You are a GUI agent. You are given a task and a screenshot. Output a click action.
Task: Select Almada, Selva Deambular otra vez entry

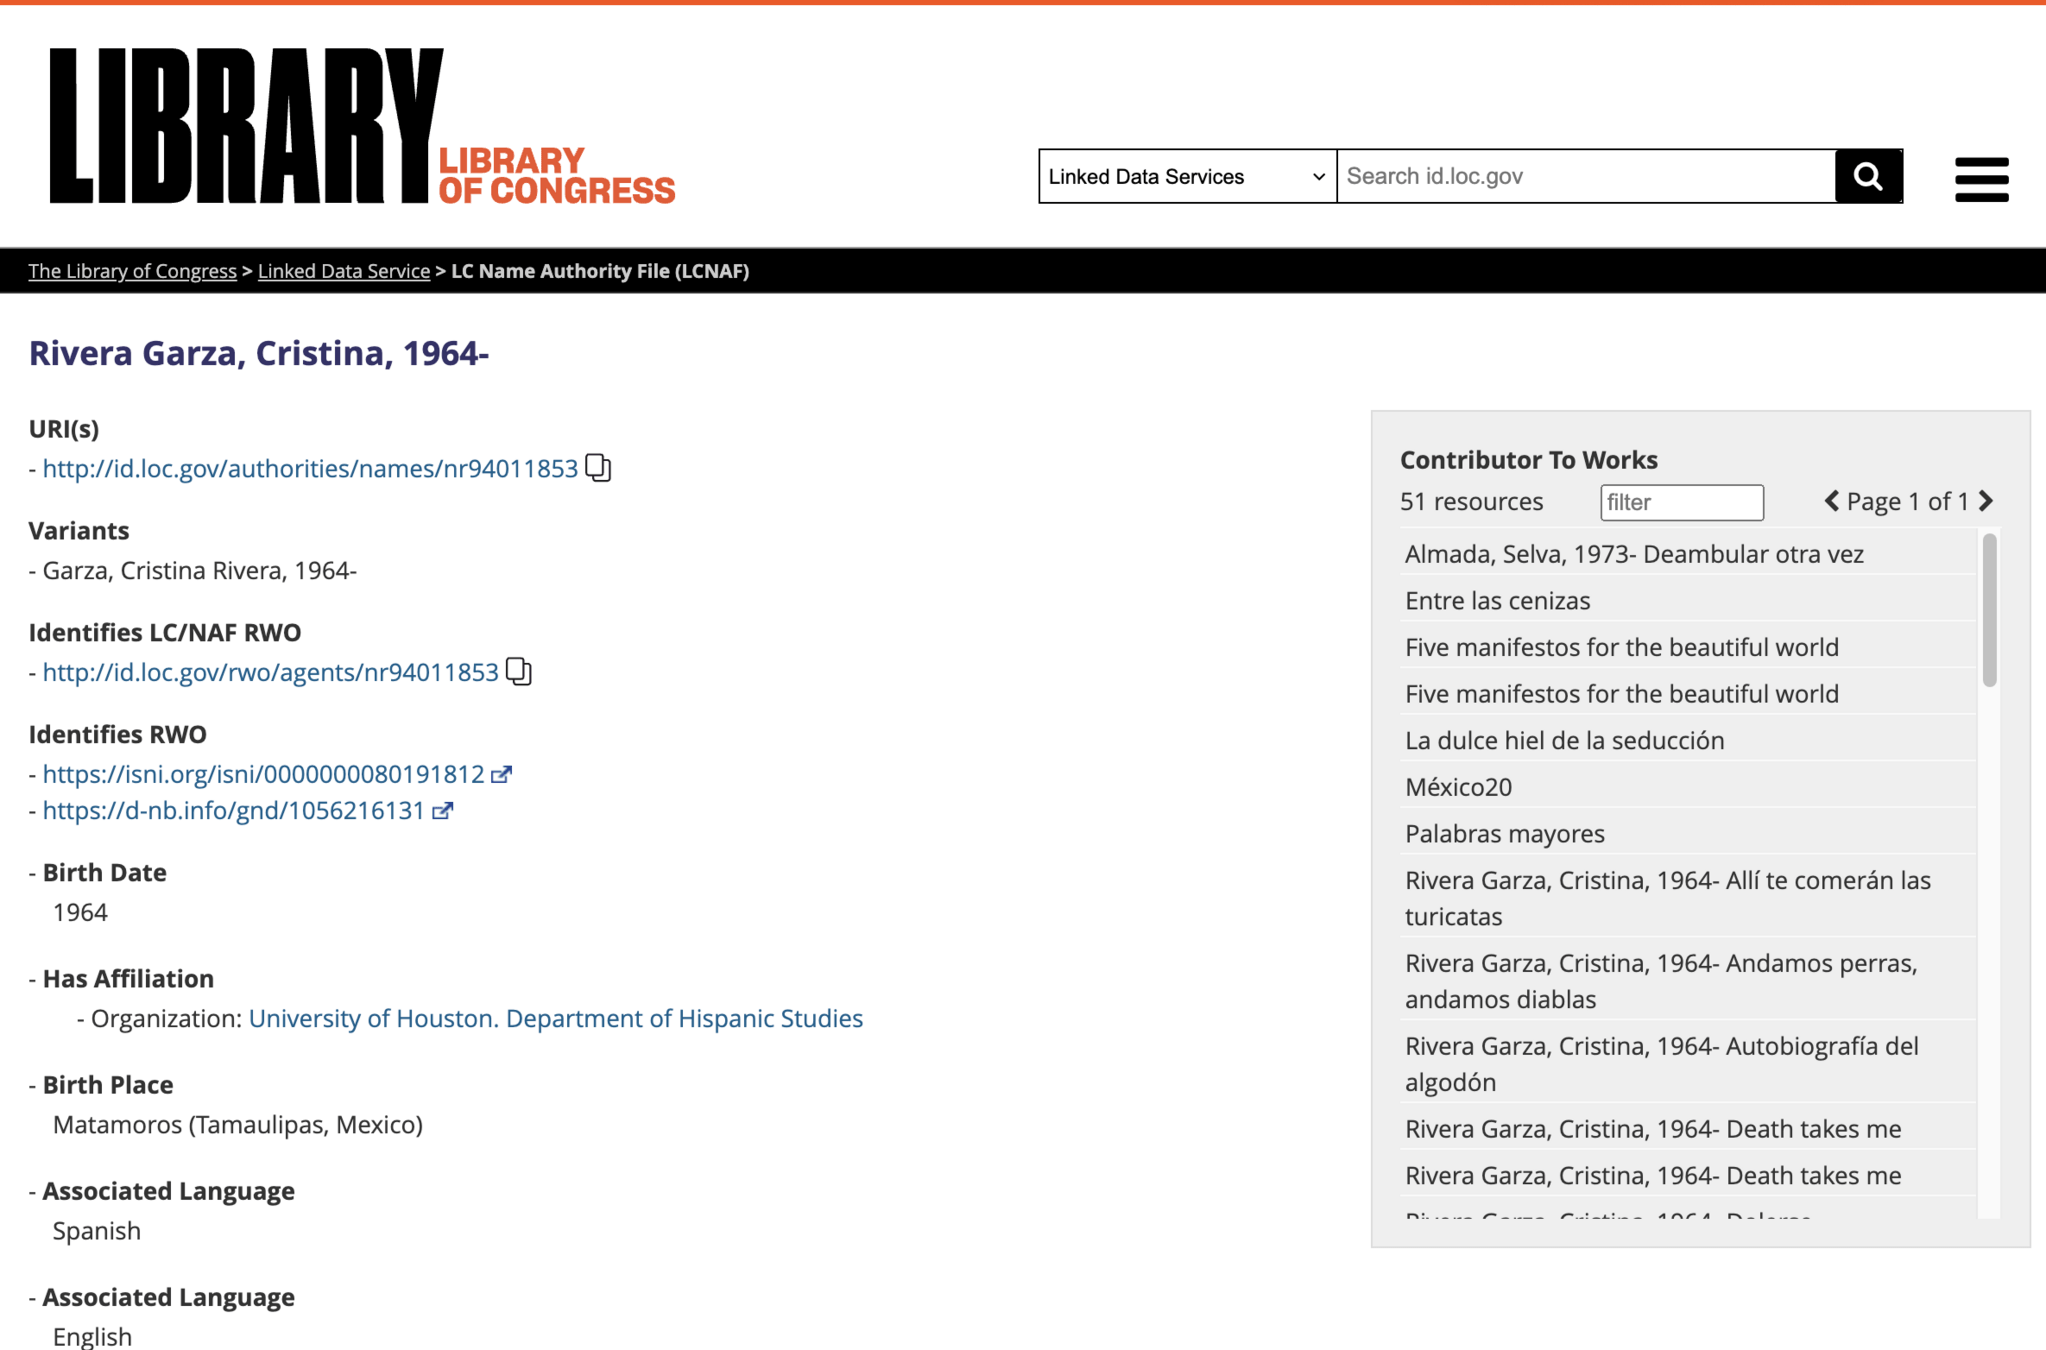coord(1633,554)
